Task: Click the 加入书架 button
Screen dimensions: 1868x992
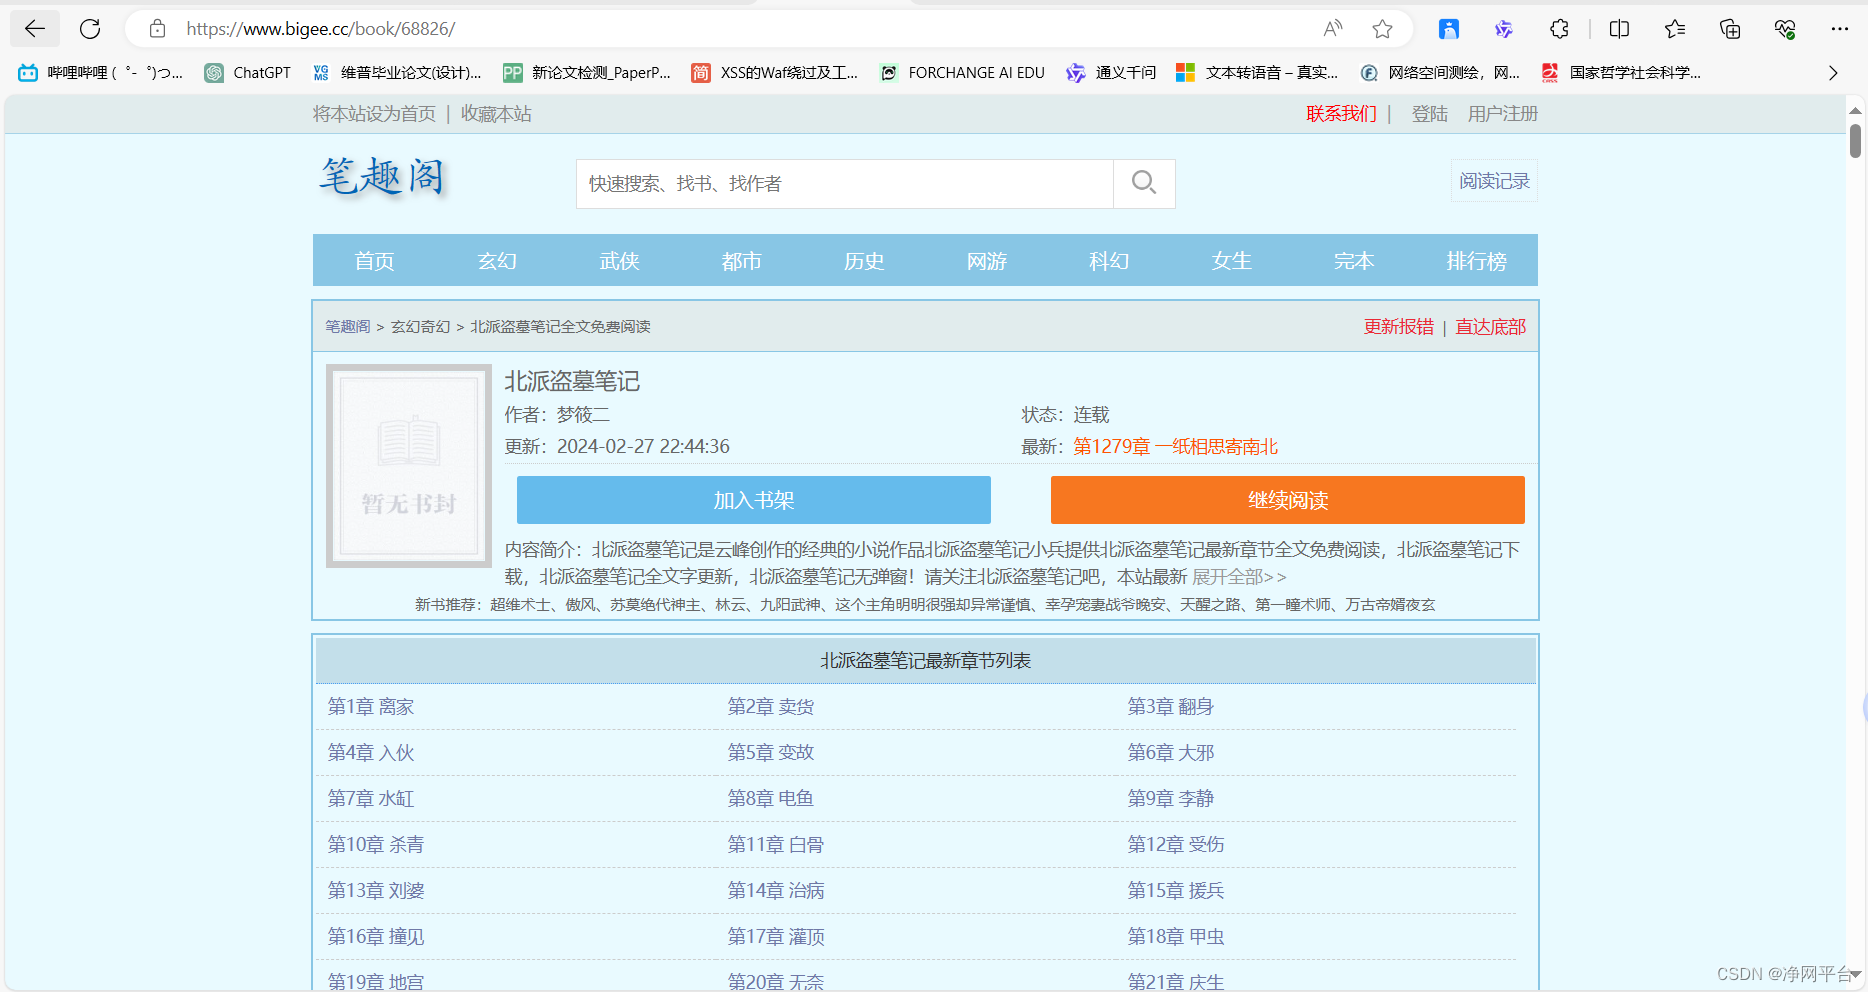Action: coord(754,500)
